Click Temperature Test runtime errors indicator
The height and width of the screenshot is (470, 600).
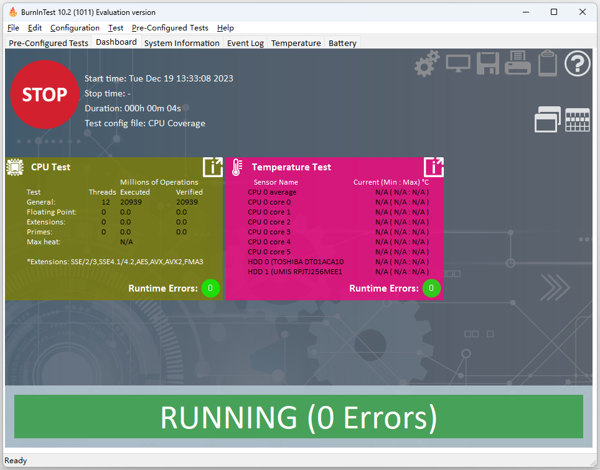click(x=431, y=288)
